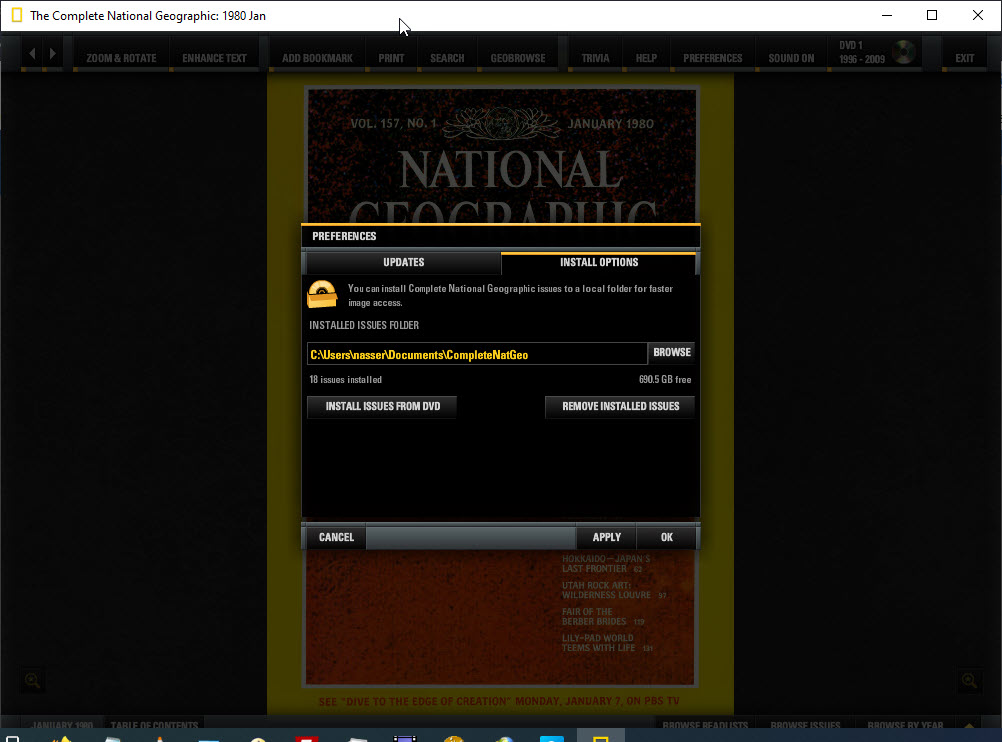Apply the preference changes
The height and width of the screenshot is (742, 1002).
pos(606,537)
